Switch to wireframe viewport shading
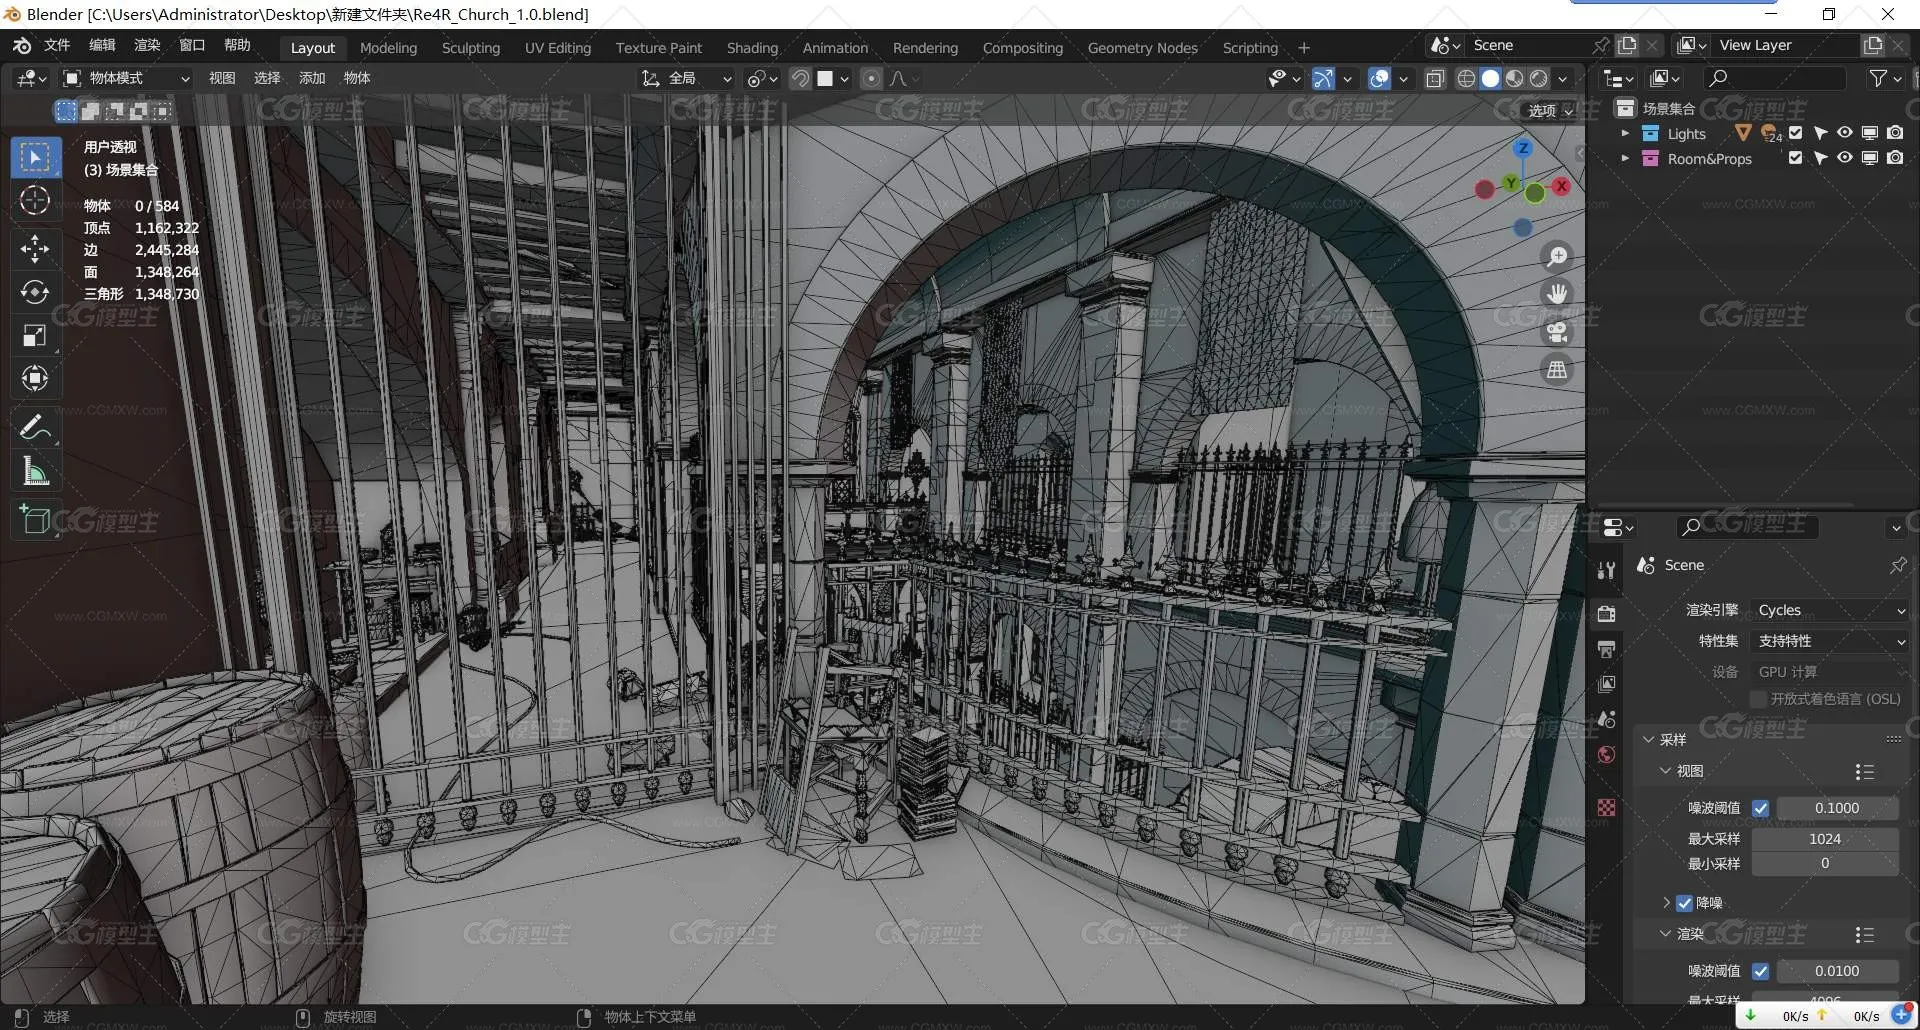The width and height of the screenshot is (1920, 1030). 1466,78
